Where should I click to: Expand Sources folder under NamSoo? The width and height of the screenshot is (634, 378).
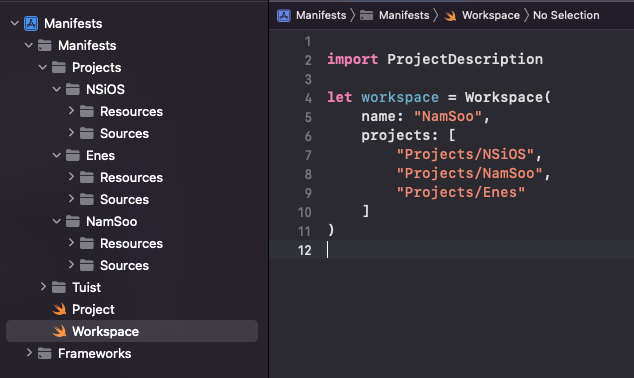click(71, 264)
